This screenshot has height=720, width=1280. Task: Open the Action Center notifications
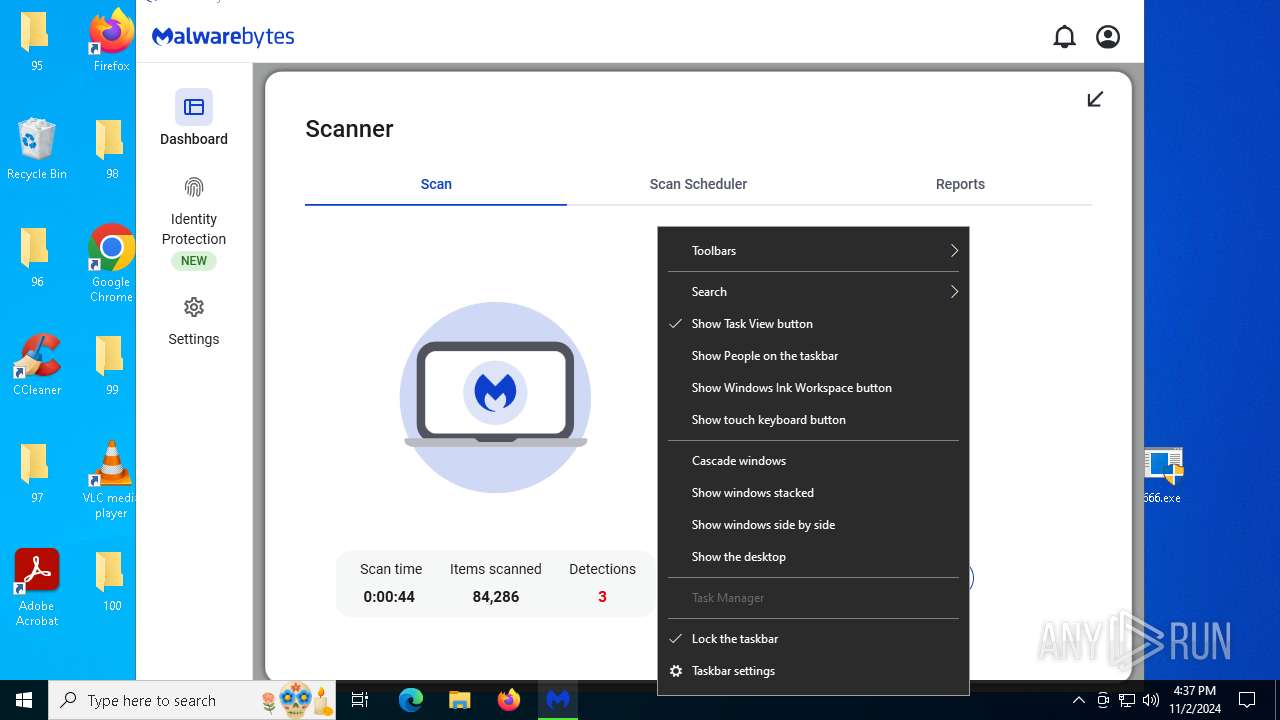pos(1247,700)
